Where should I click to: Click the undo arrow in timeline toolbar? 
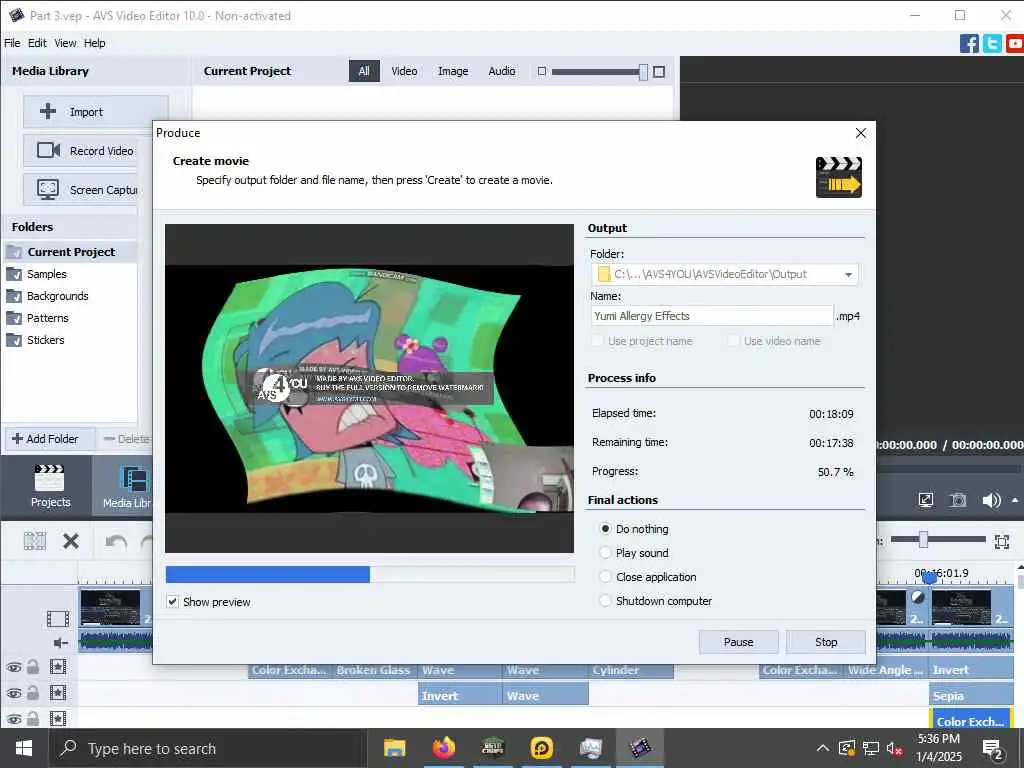[116, 542]
